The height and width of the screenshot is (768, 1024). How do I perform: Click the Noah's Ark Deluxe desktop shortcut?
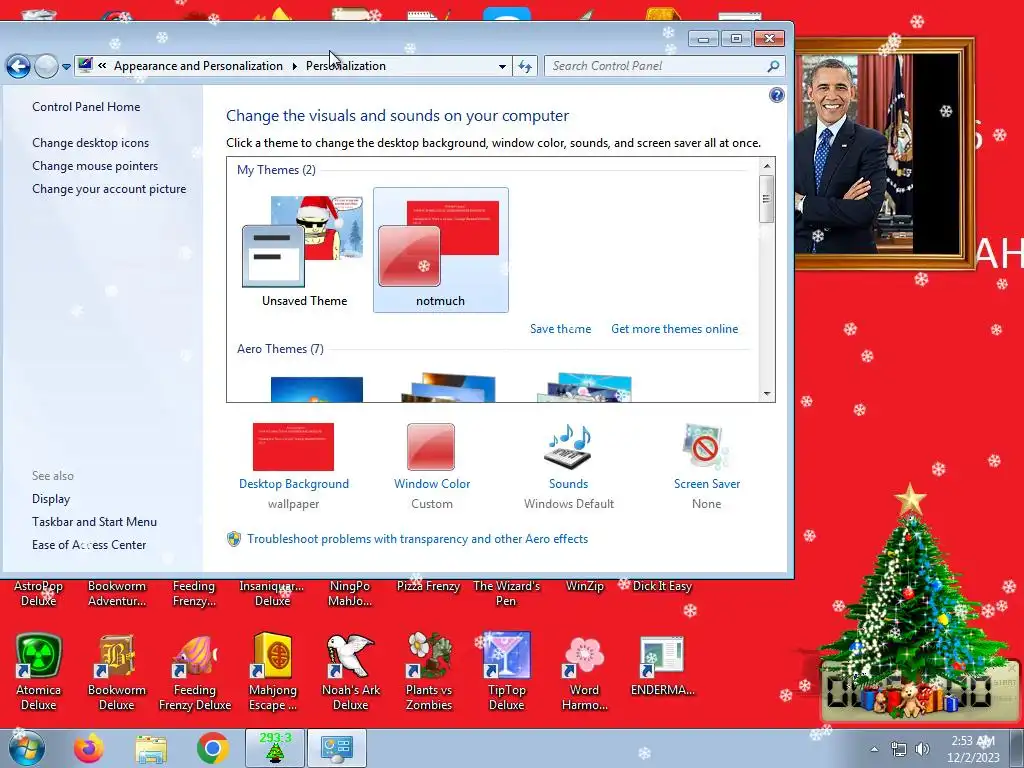pyautogui.click(x=351, y=672)
